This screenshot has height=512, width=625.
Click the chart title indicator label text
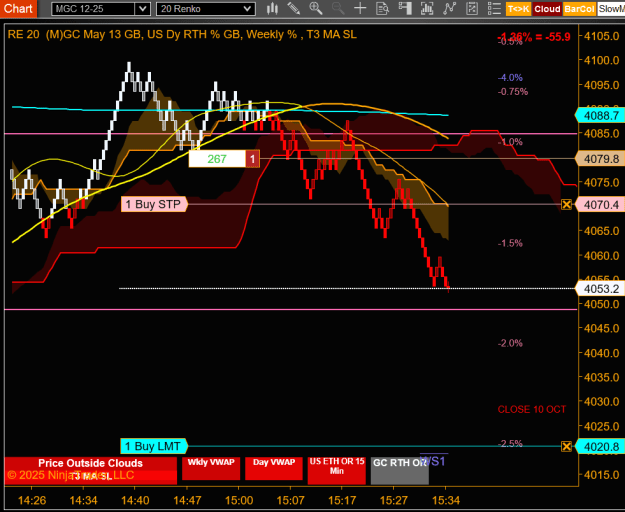click(182, 35)
